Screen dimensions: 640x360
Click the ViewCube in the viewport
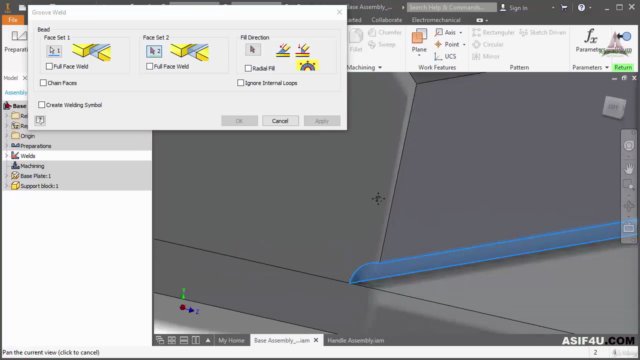613,107
